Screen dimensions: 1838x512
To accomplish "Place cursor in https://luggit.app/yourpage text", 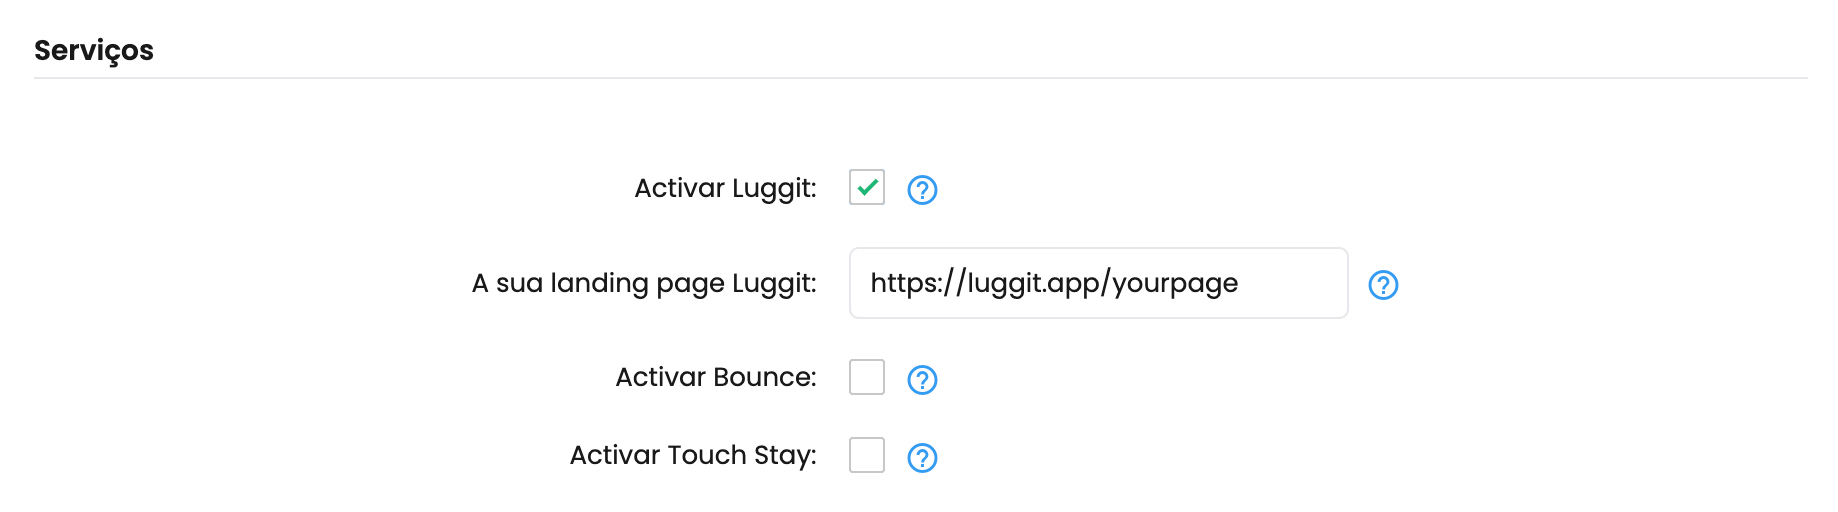I will point(1054,284).
